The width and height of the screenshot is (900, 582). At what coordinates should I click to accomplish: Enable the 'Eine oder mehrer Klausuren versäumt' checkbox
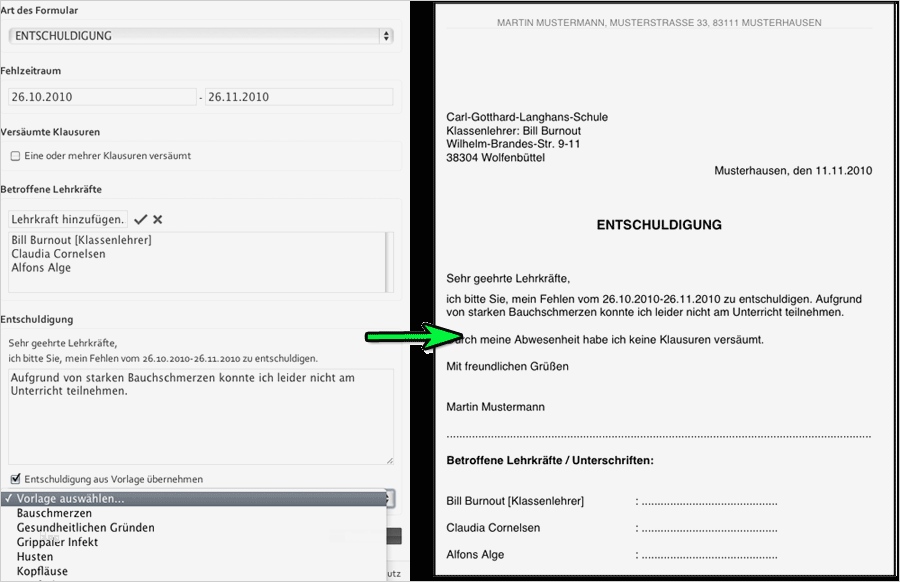coord(16,156)
